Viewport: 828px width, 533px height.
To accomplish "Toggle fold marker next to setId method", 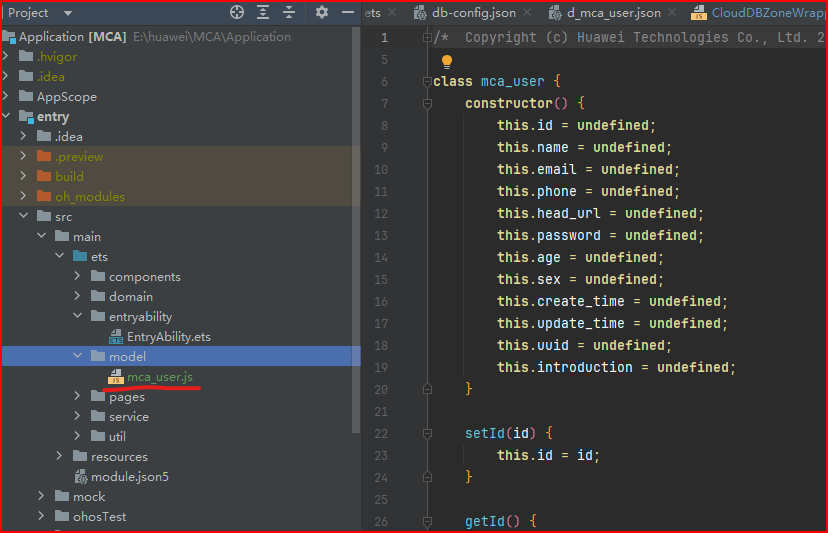I will (x=427, y=434).
